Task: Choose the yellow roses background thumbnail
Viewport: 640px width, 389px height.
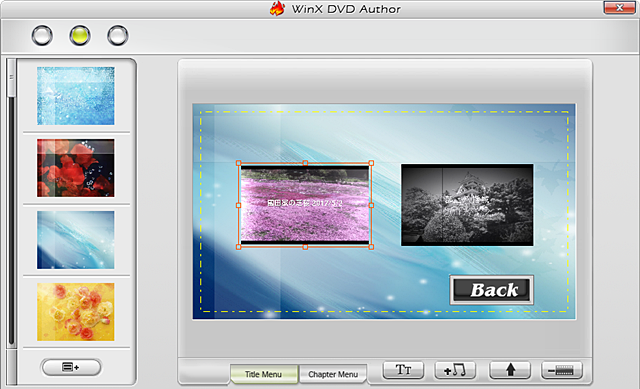Action: coord(76,312)
